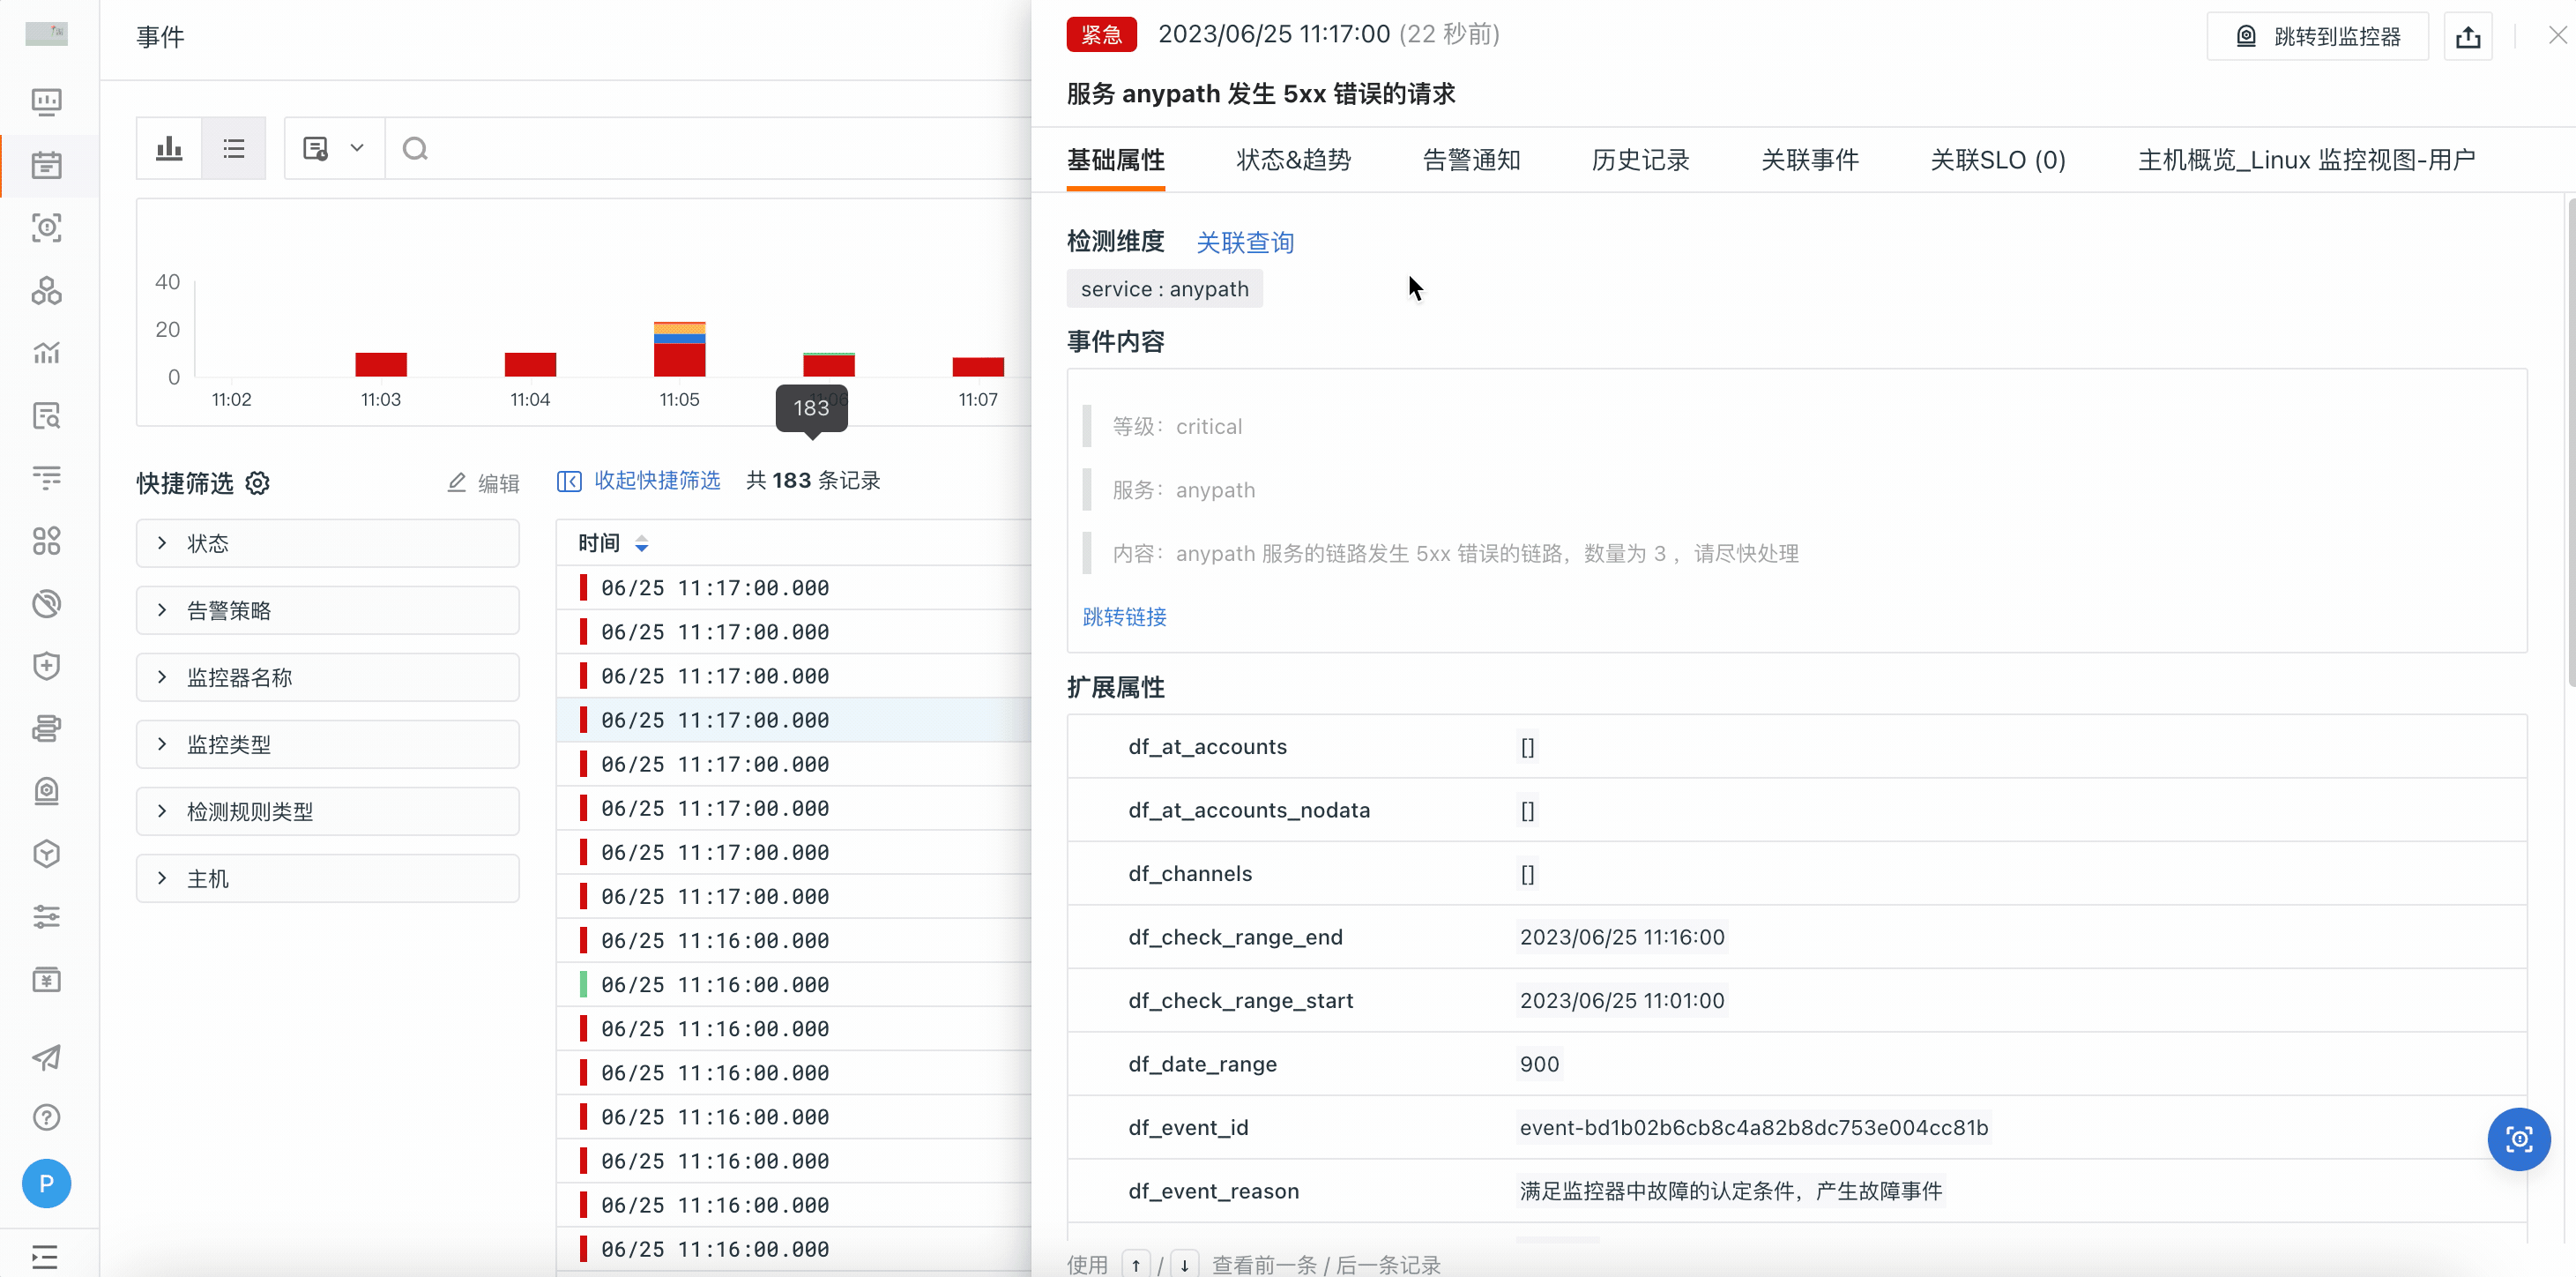Open the Infrastructure sidebar icon
The width and height of the screenshot is (2576, 1277).
point(46,290)
